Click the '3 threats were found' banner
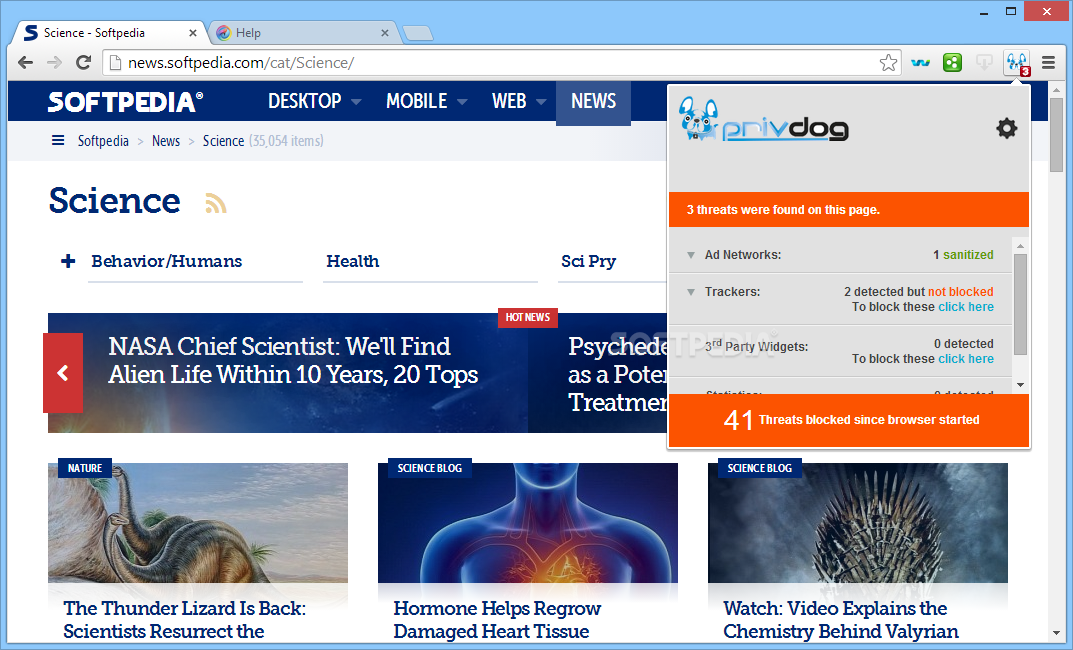This screenshot has width=1073, height=650. click(x=849, y=209)
